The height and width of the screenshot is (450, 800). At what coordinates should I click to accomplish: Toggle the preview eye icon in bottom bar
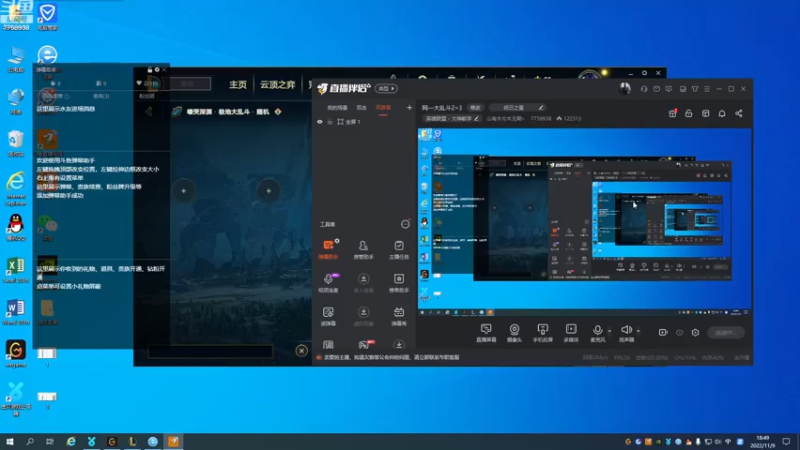(680, 333)
